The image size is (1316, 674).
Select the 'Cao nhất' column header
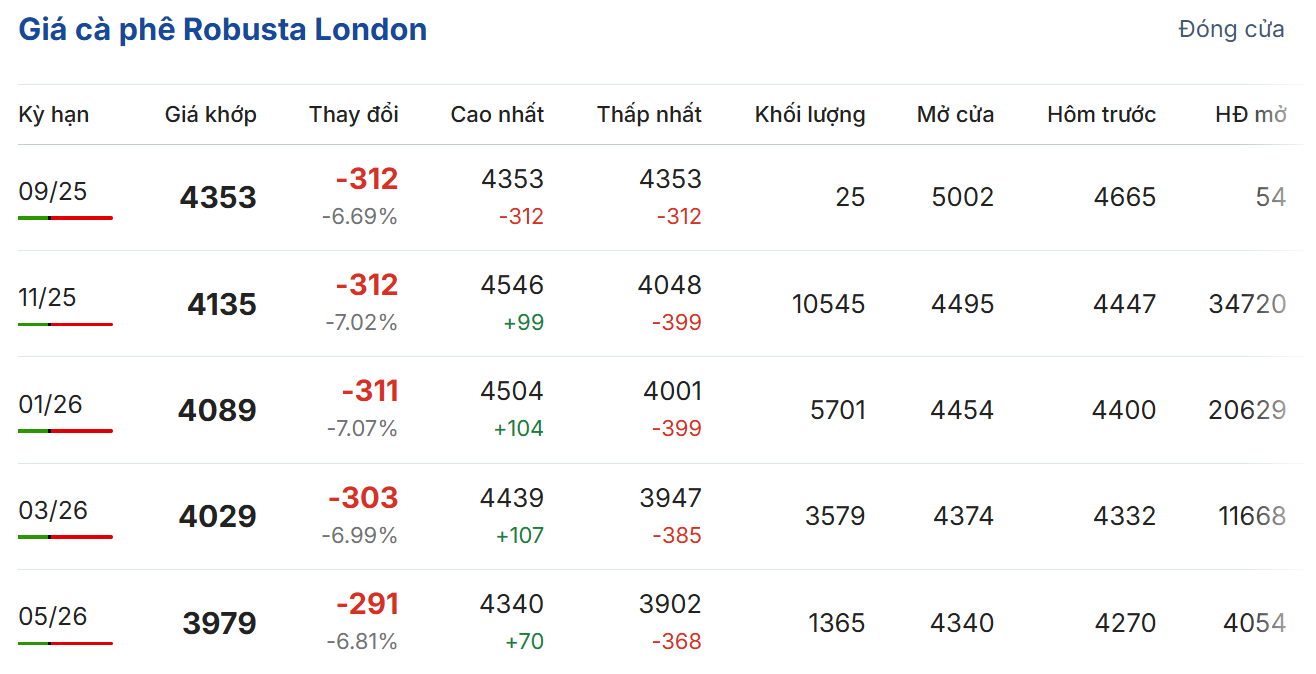pyautogui.click(x=497, y=115)
